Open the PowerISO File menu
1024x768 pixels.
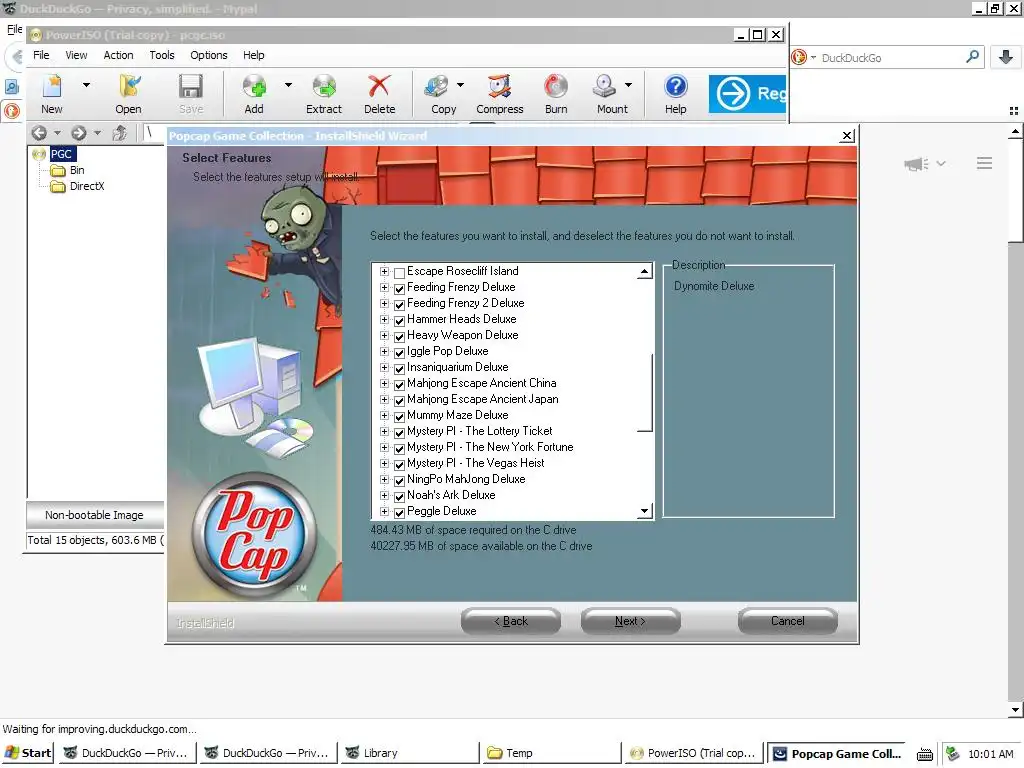41,55
